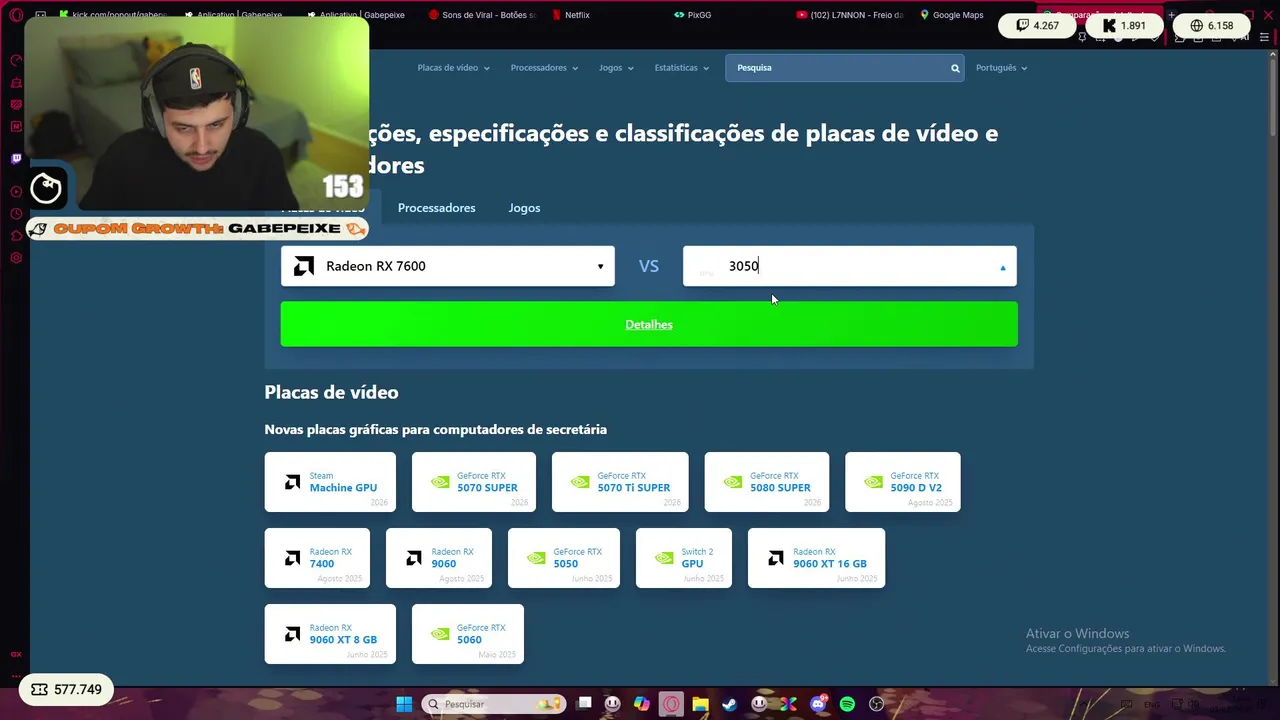Click the globe viewer count 6.158
Screen dimensions: 1280x720
pos(1212,26)
